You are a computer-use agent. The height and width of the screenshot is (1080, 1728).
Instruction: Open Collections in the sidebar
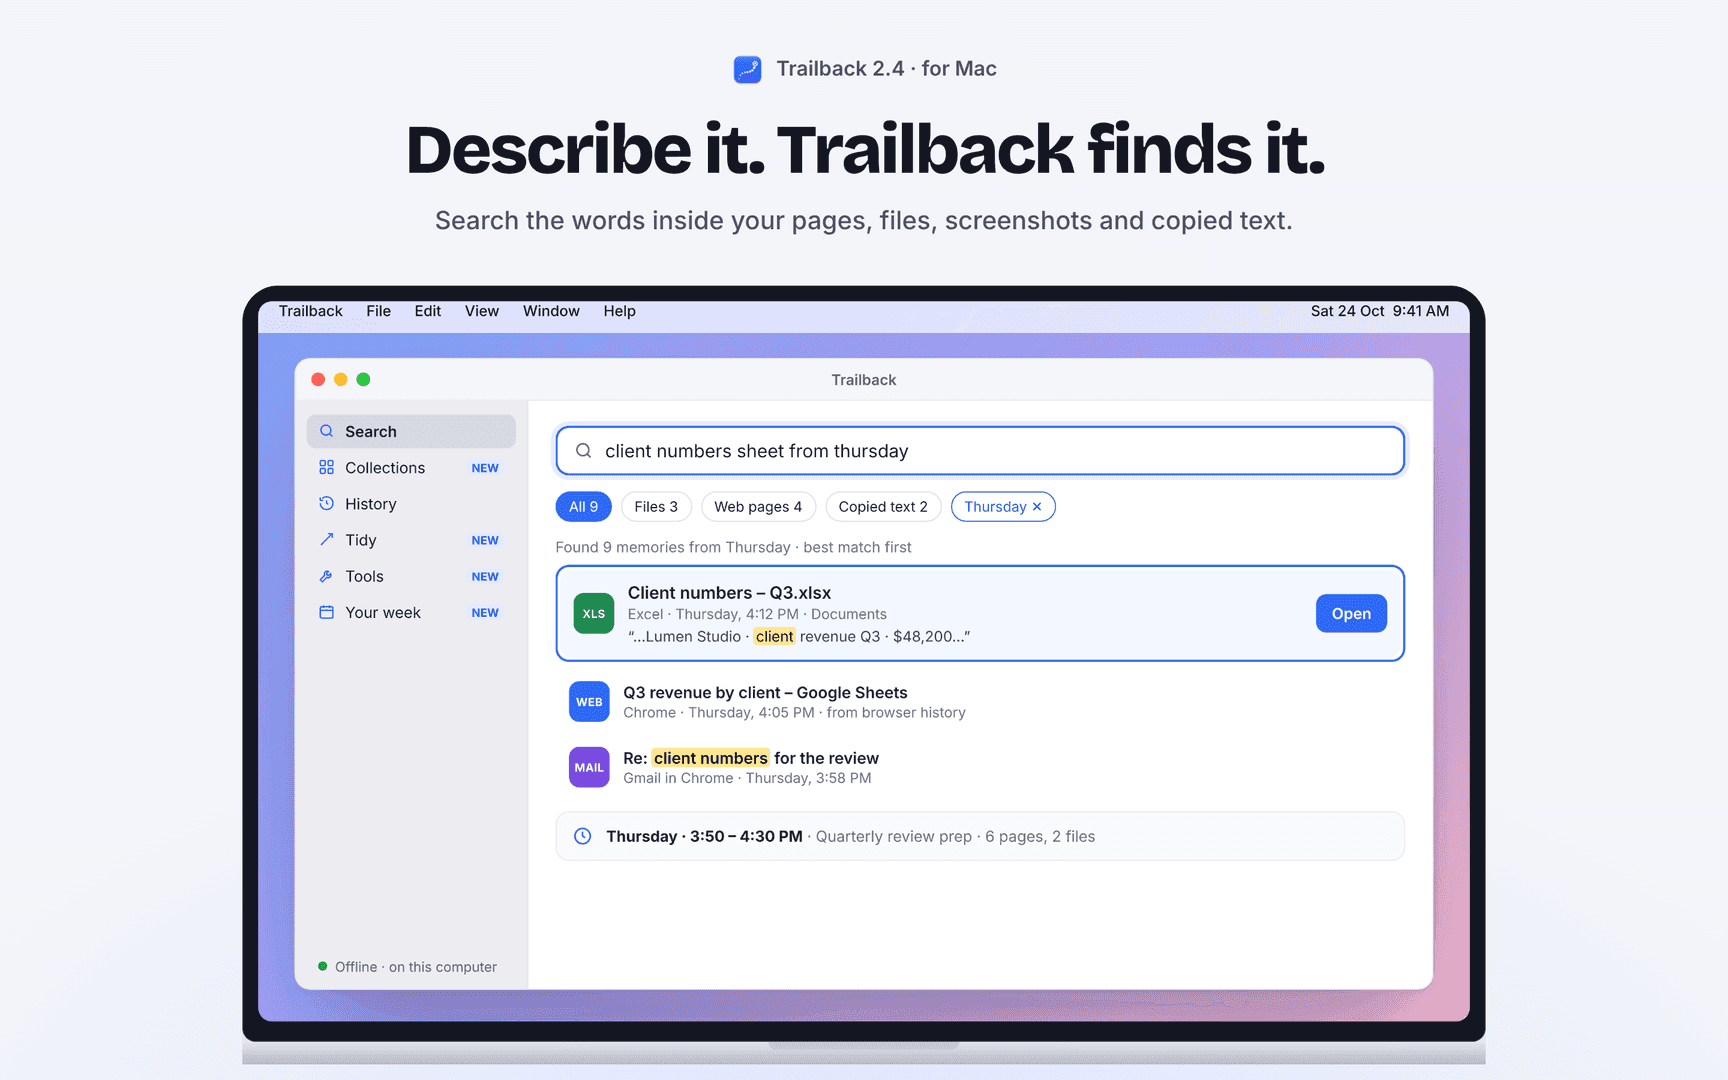(411, 467)
